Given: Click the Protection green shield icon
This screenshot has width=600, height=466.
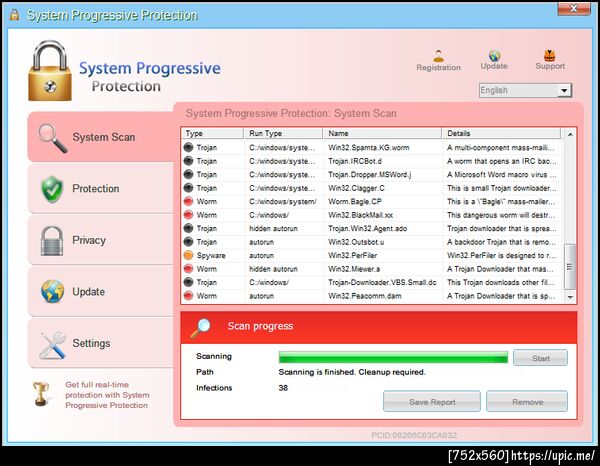Looking at the screenshot, I should click(52, 189).
